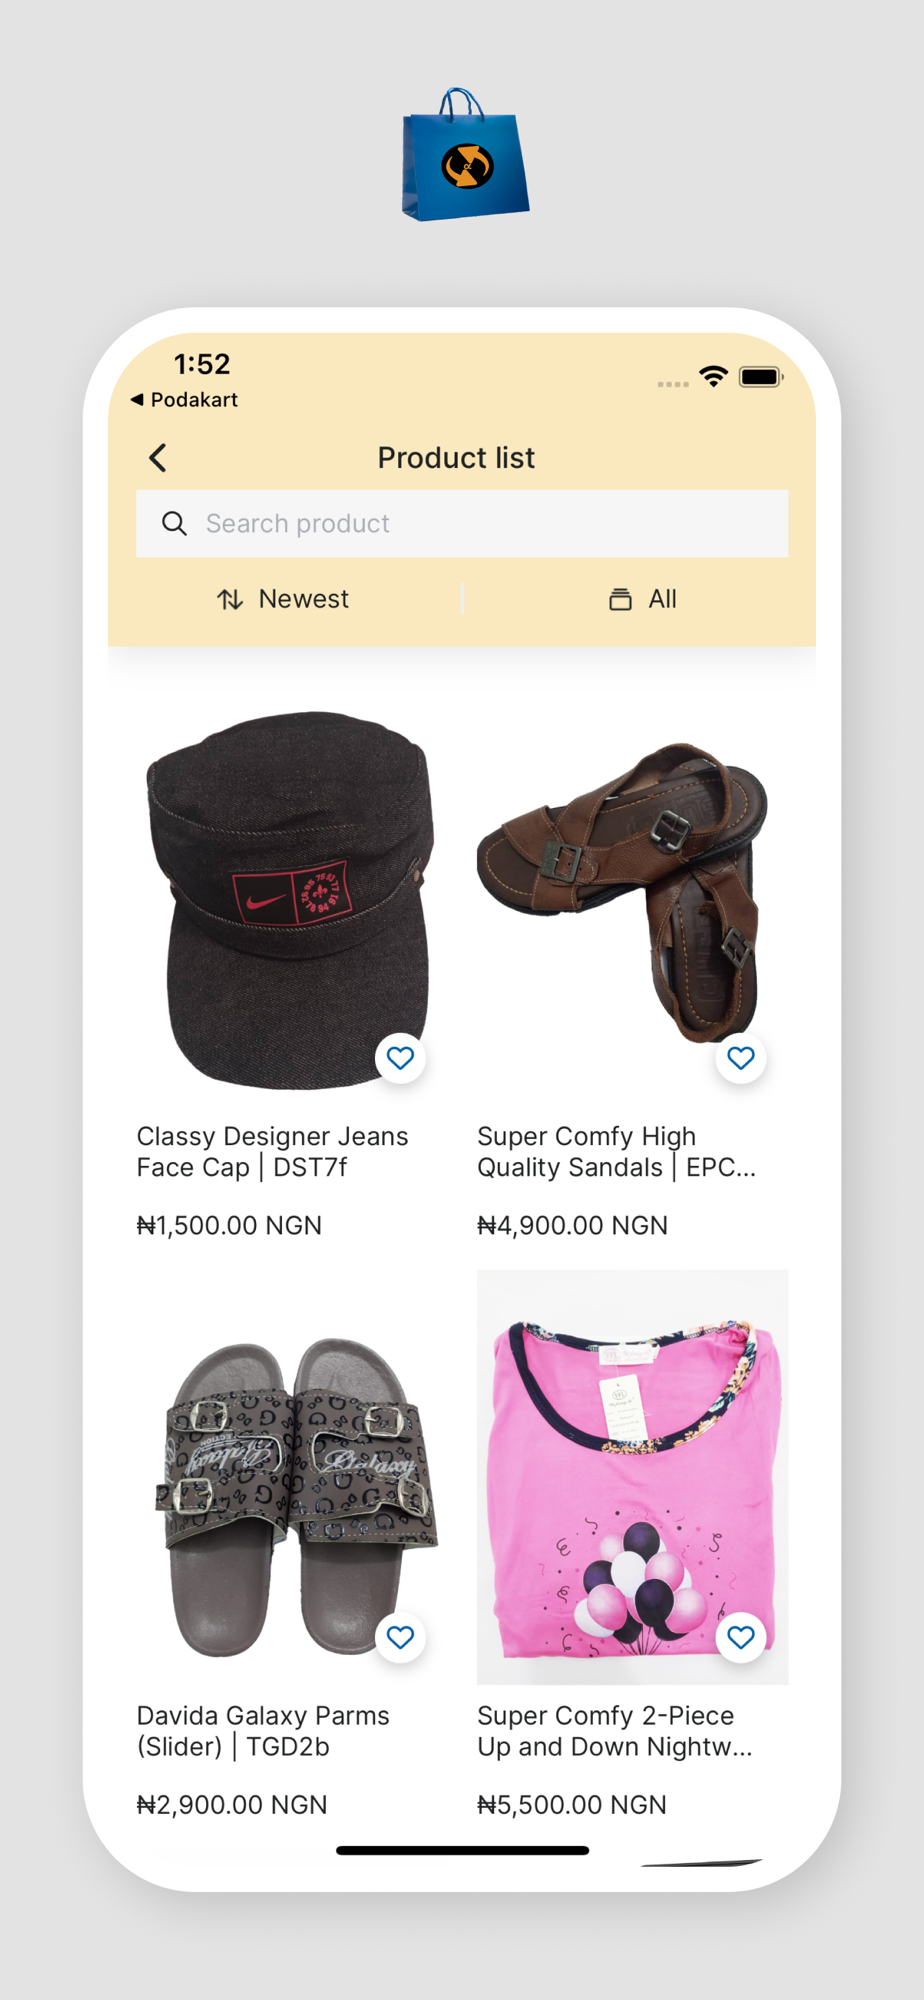Image resolution: width=924 pixels, height=2000 pixels.
Task: Tap the back arrow in header
Action: pyautogui.click(x=158, y=458)
